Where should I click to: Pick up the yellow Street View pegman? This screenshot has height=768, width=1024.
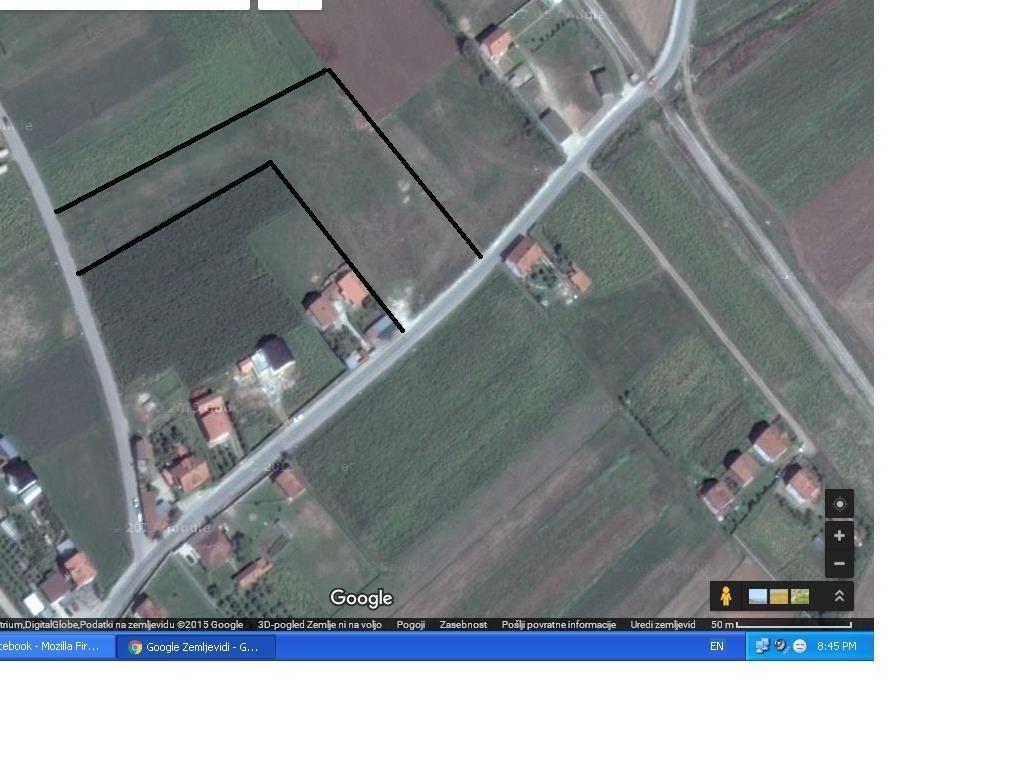pos(726,596)
